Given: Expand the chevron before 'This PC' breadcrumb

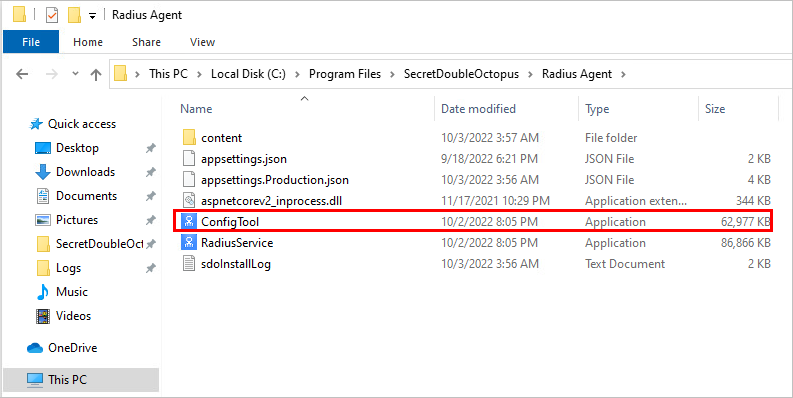Looking at the screenshot, I should 138,74.
